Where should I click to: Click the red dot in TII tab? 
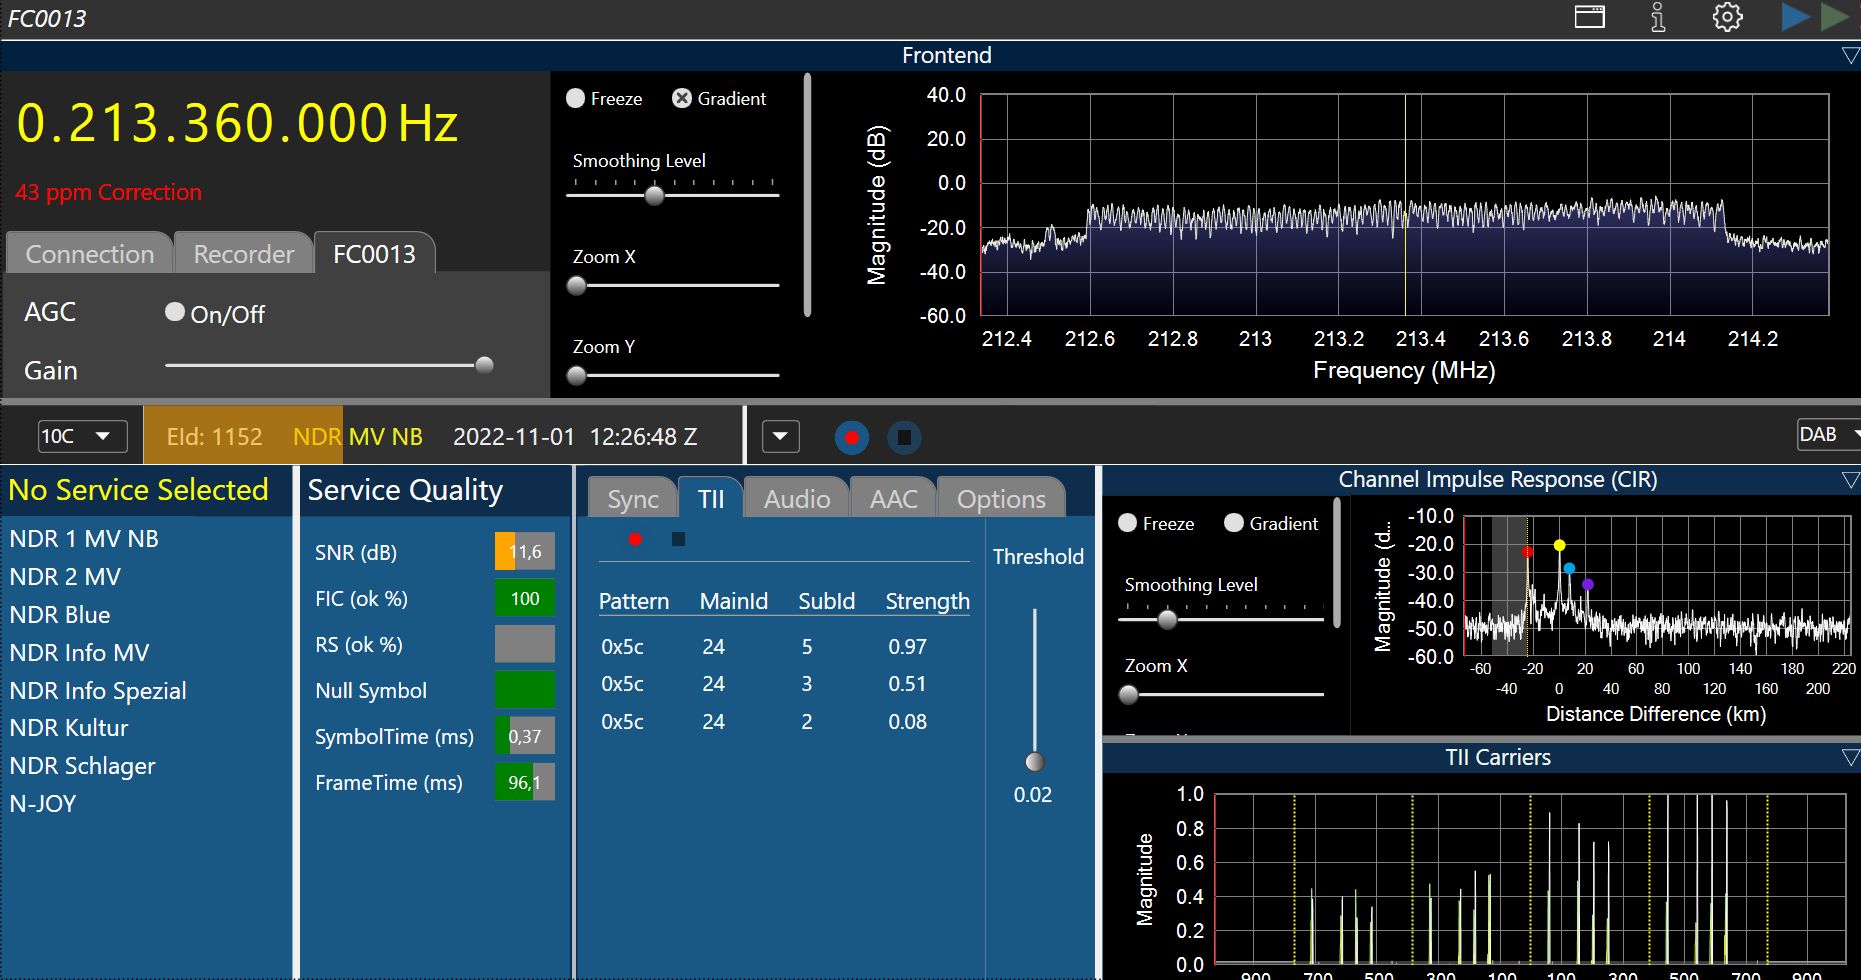click(x=635, y=539)
